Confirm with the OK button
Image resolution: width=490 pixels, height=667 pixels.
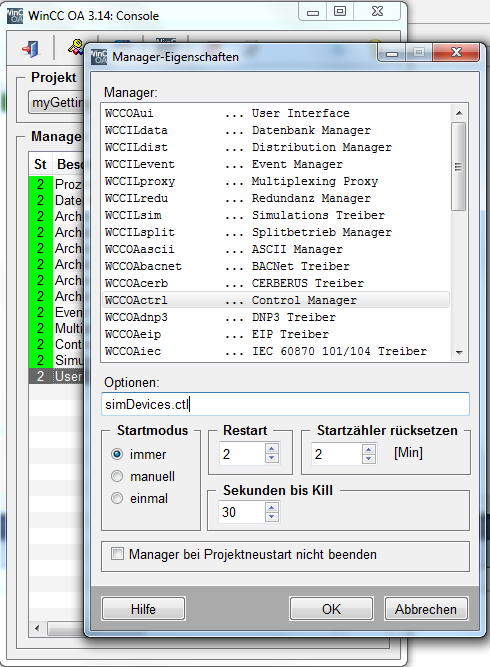(x=331, y=609)
